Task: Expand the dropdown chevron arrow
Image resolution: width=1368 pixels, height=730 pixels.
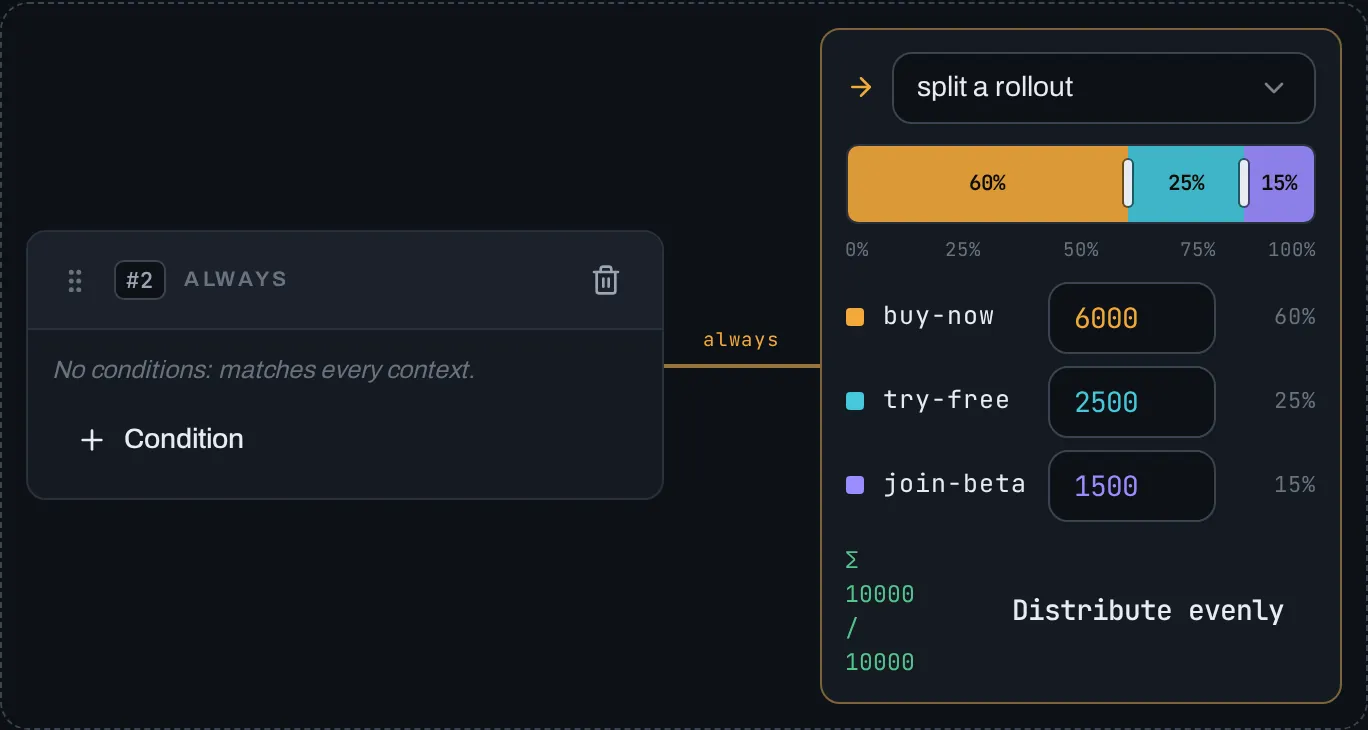Action: pos(1274,88)
